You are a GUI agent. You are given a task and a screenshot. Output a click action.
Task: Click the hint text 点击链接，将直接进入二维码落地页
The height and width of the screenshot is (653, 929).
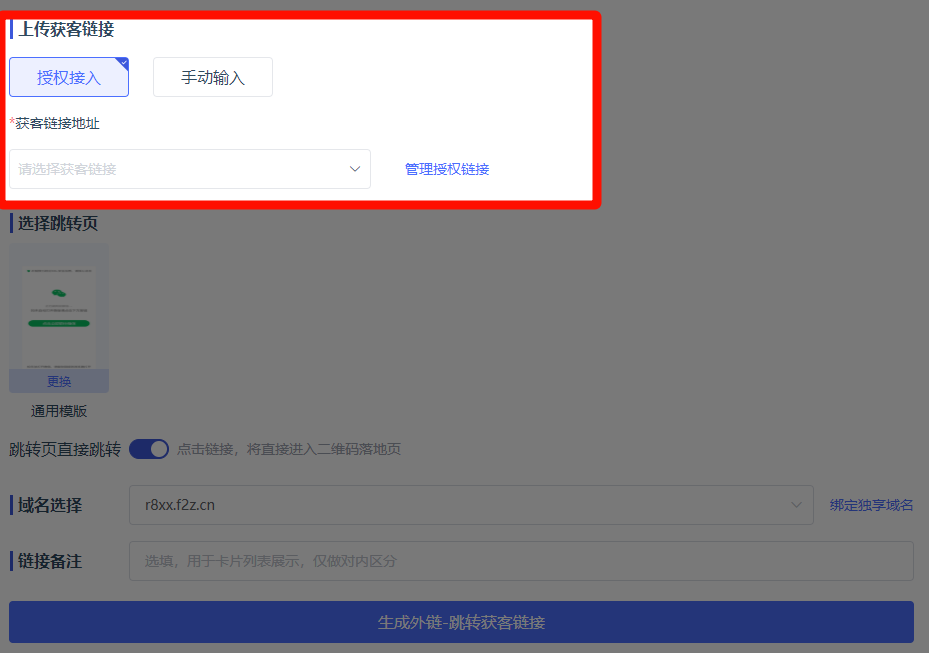pyautogui.click(x=289, y=449)
